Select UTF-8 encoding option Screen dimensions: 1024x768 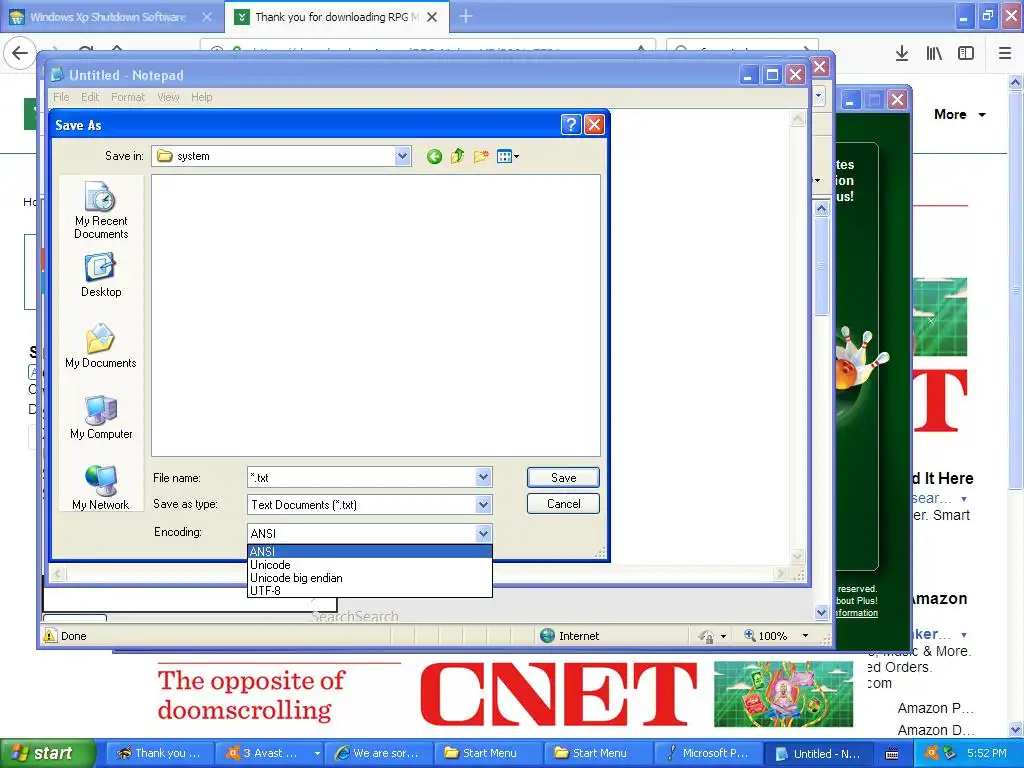370,590
